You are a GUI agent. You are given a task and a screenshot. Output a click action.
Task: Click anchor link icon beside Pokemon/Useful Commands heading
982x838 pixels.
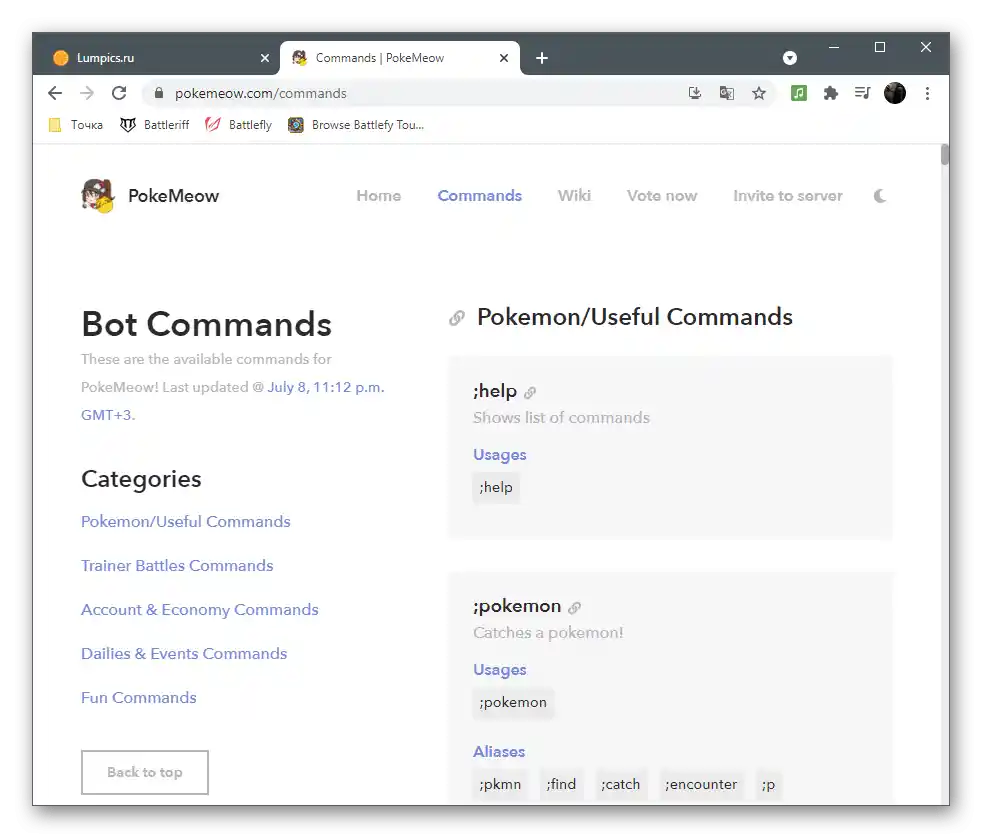(457, 318)
